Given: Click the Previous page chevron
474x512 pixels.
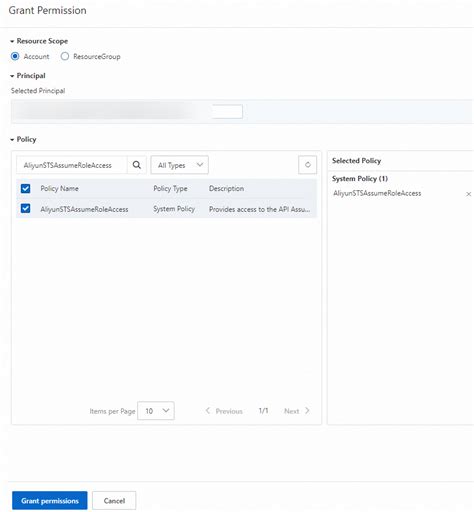Looking at the screenshot, I should click(208, 411).
